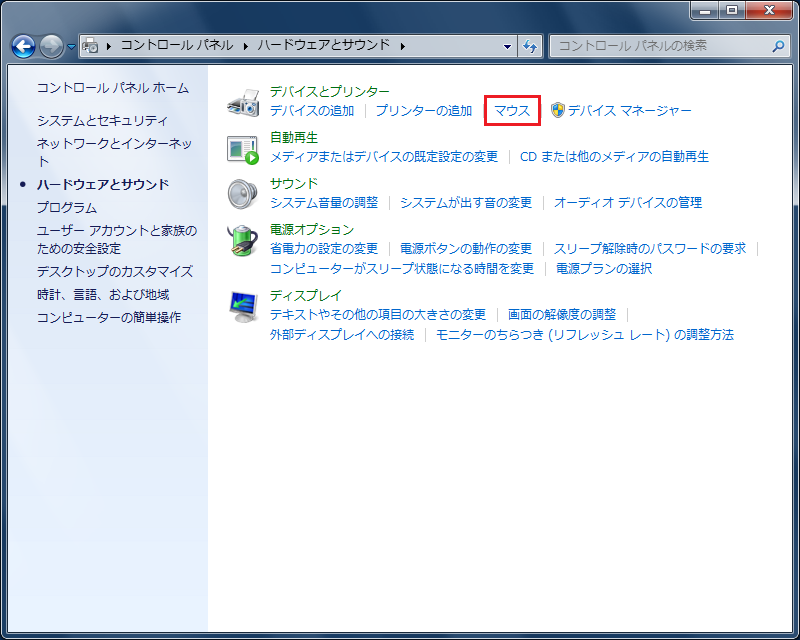
Task: Click the Back arrow navigation button
Action: pyautogui.click(x=23, y=46)
